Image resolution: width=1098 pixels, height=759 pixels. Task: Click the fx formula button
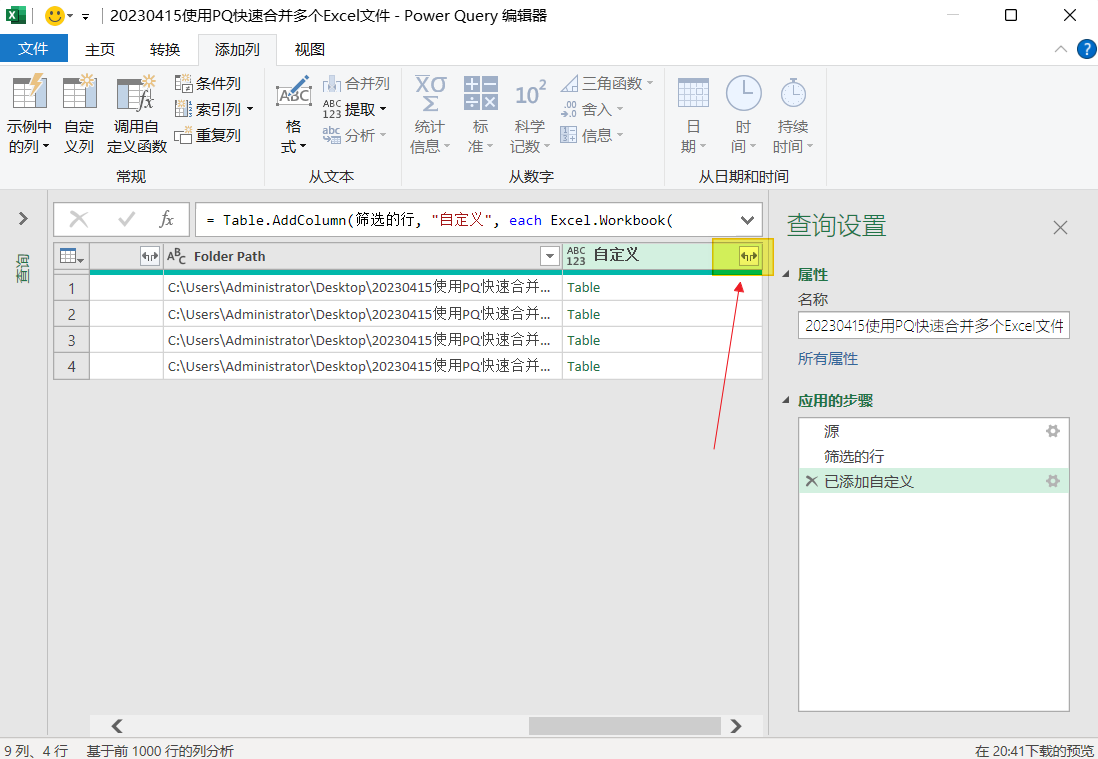pos(166,220)
